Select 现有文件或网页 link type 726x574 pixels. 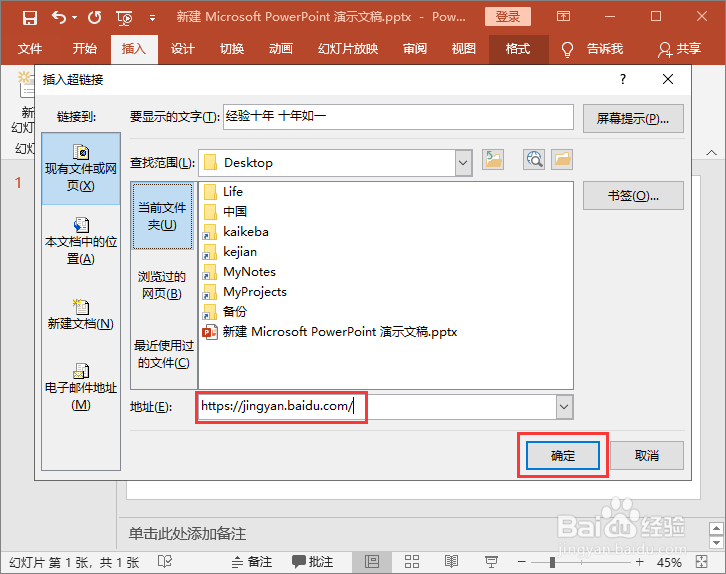tap(81, 168)
